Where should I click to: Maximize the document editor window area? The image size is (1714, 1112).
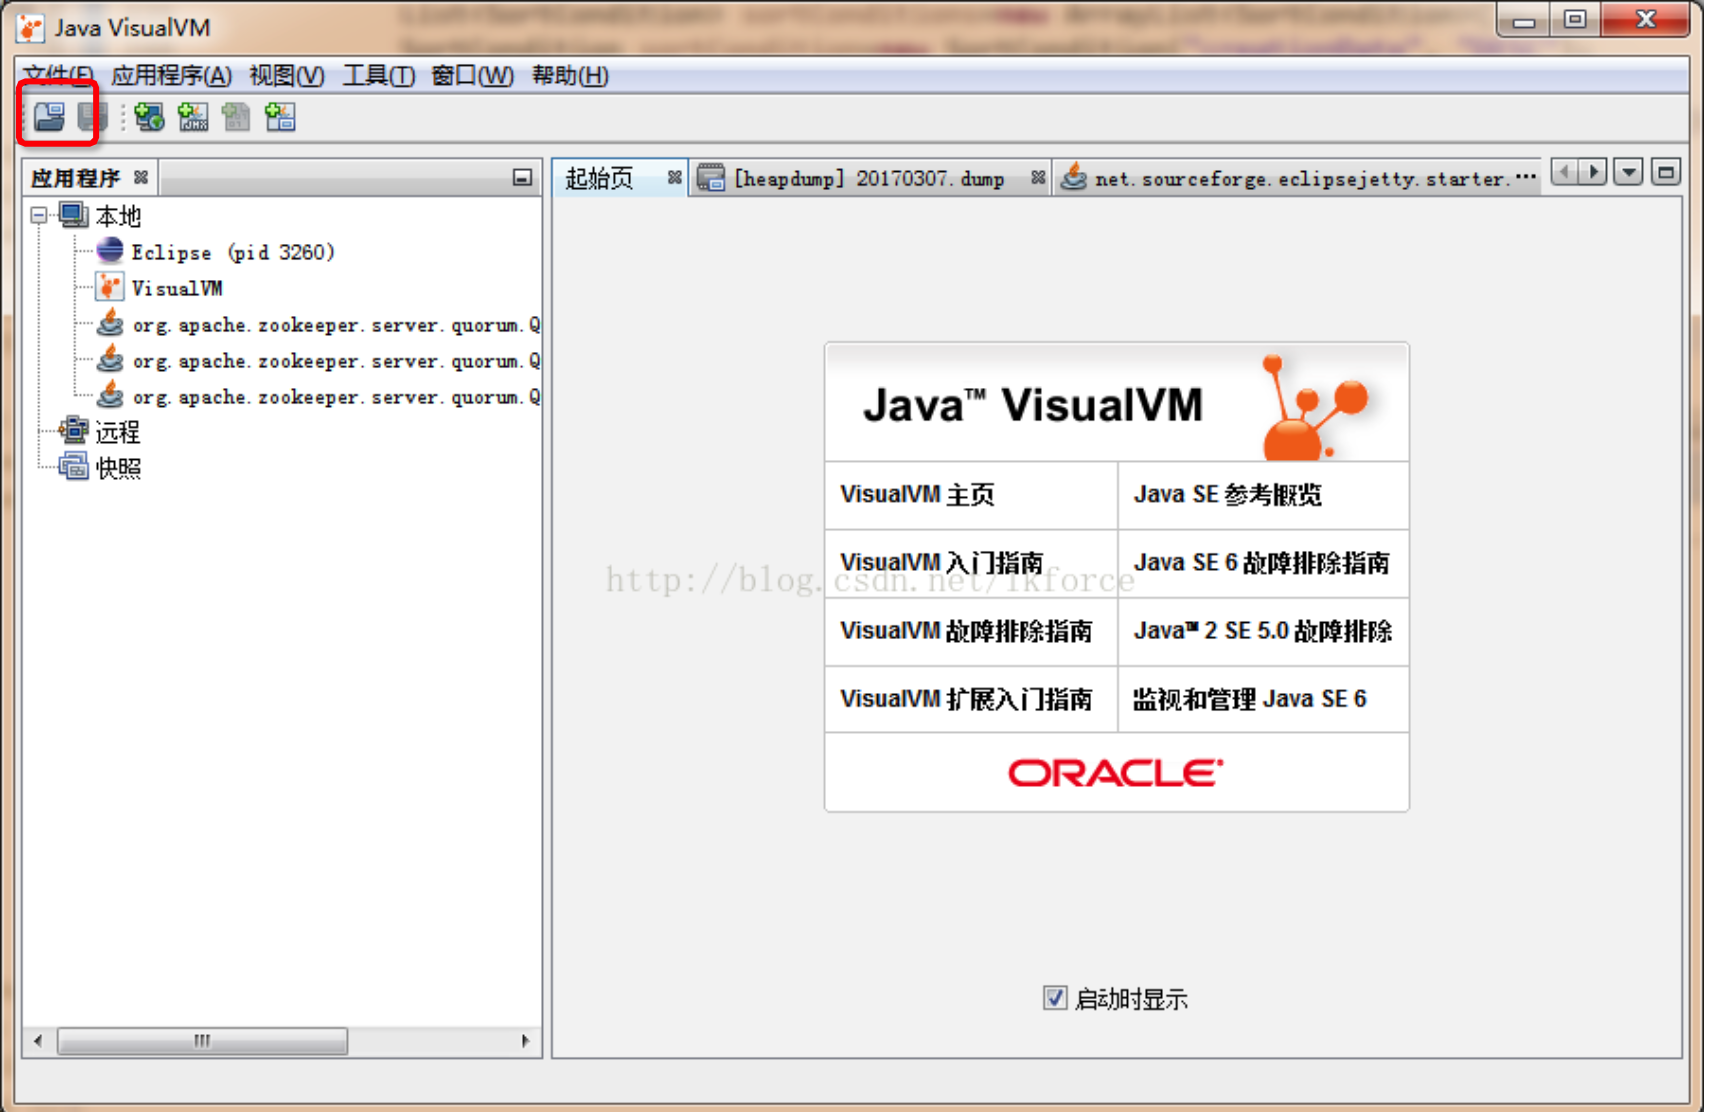point(1665,172)
